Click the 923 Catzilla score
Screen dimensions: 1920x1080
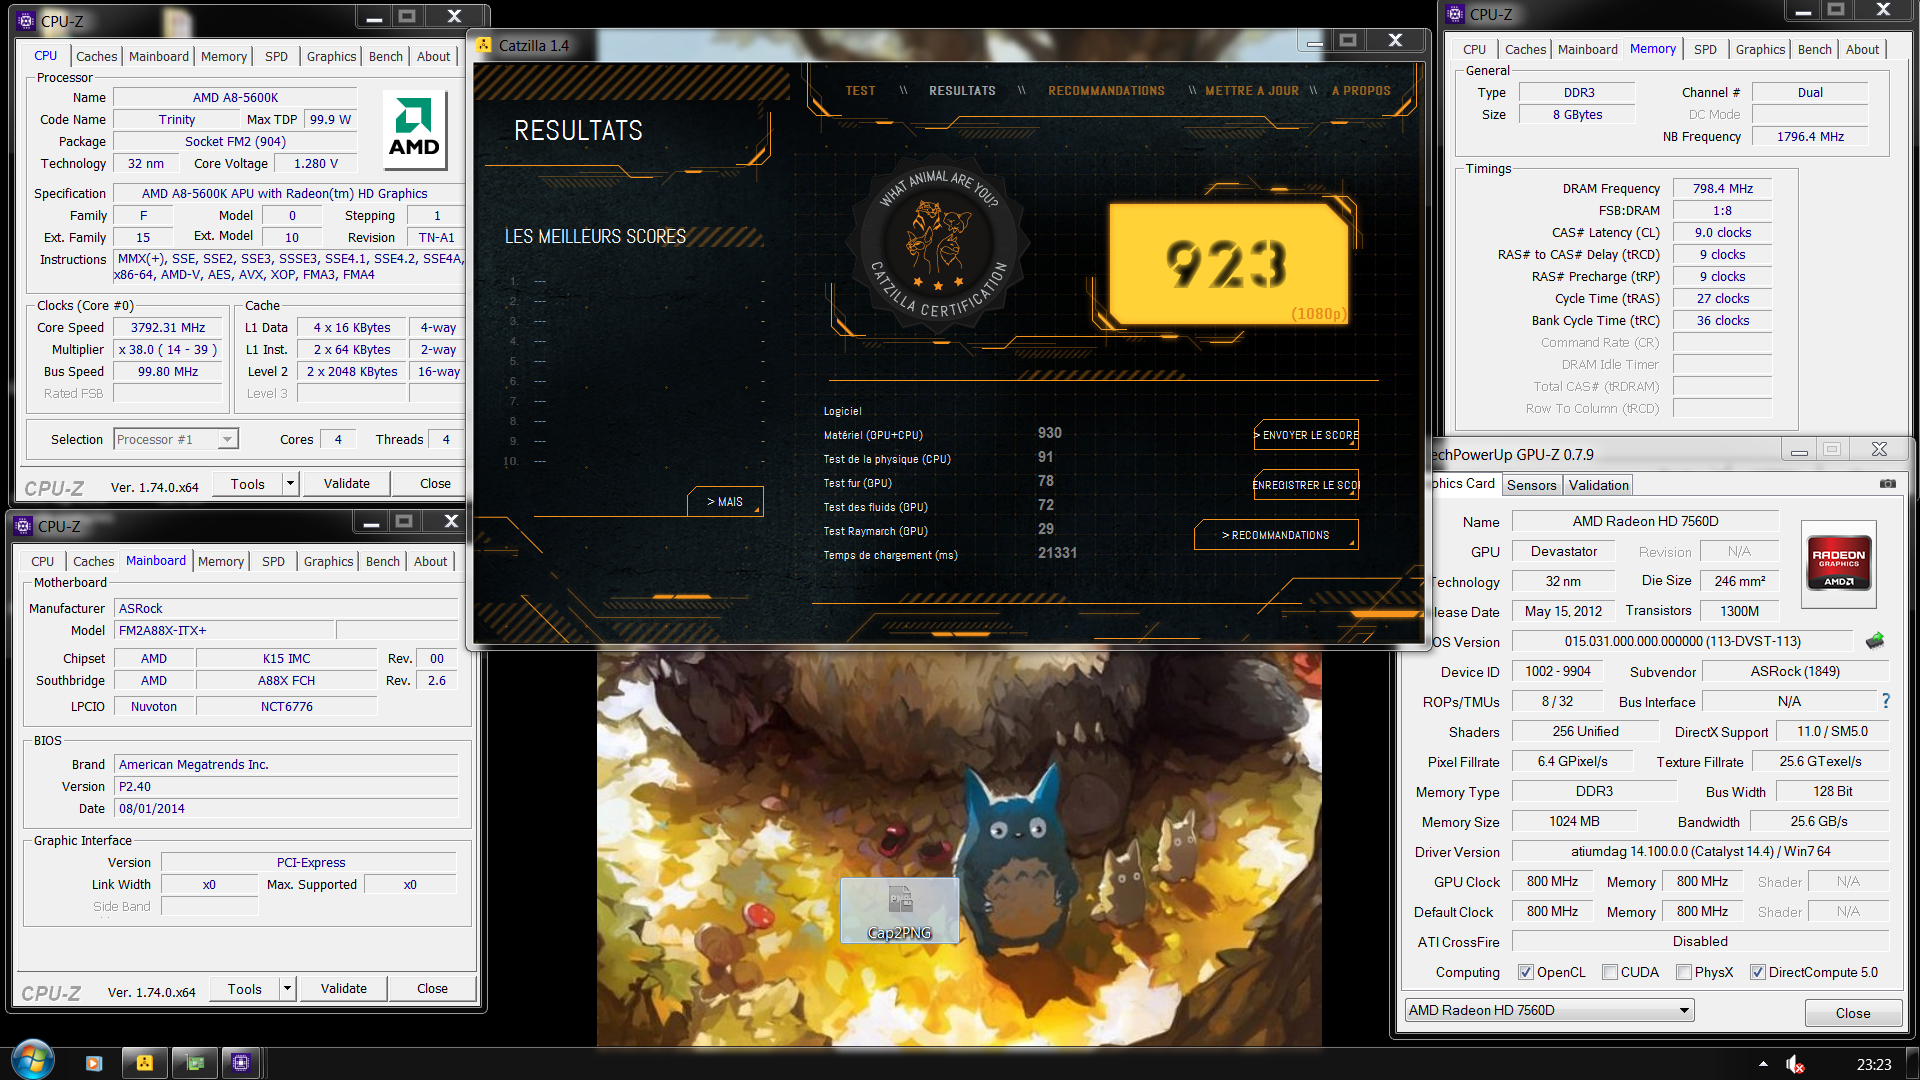tap(1228, 263)
